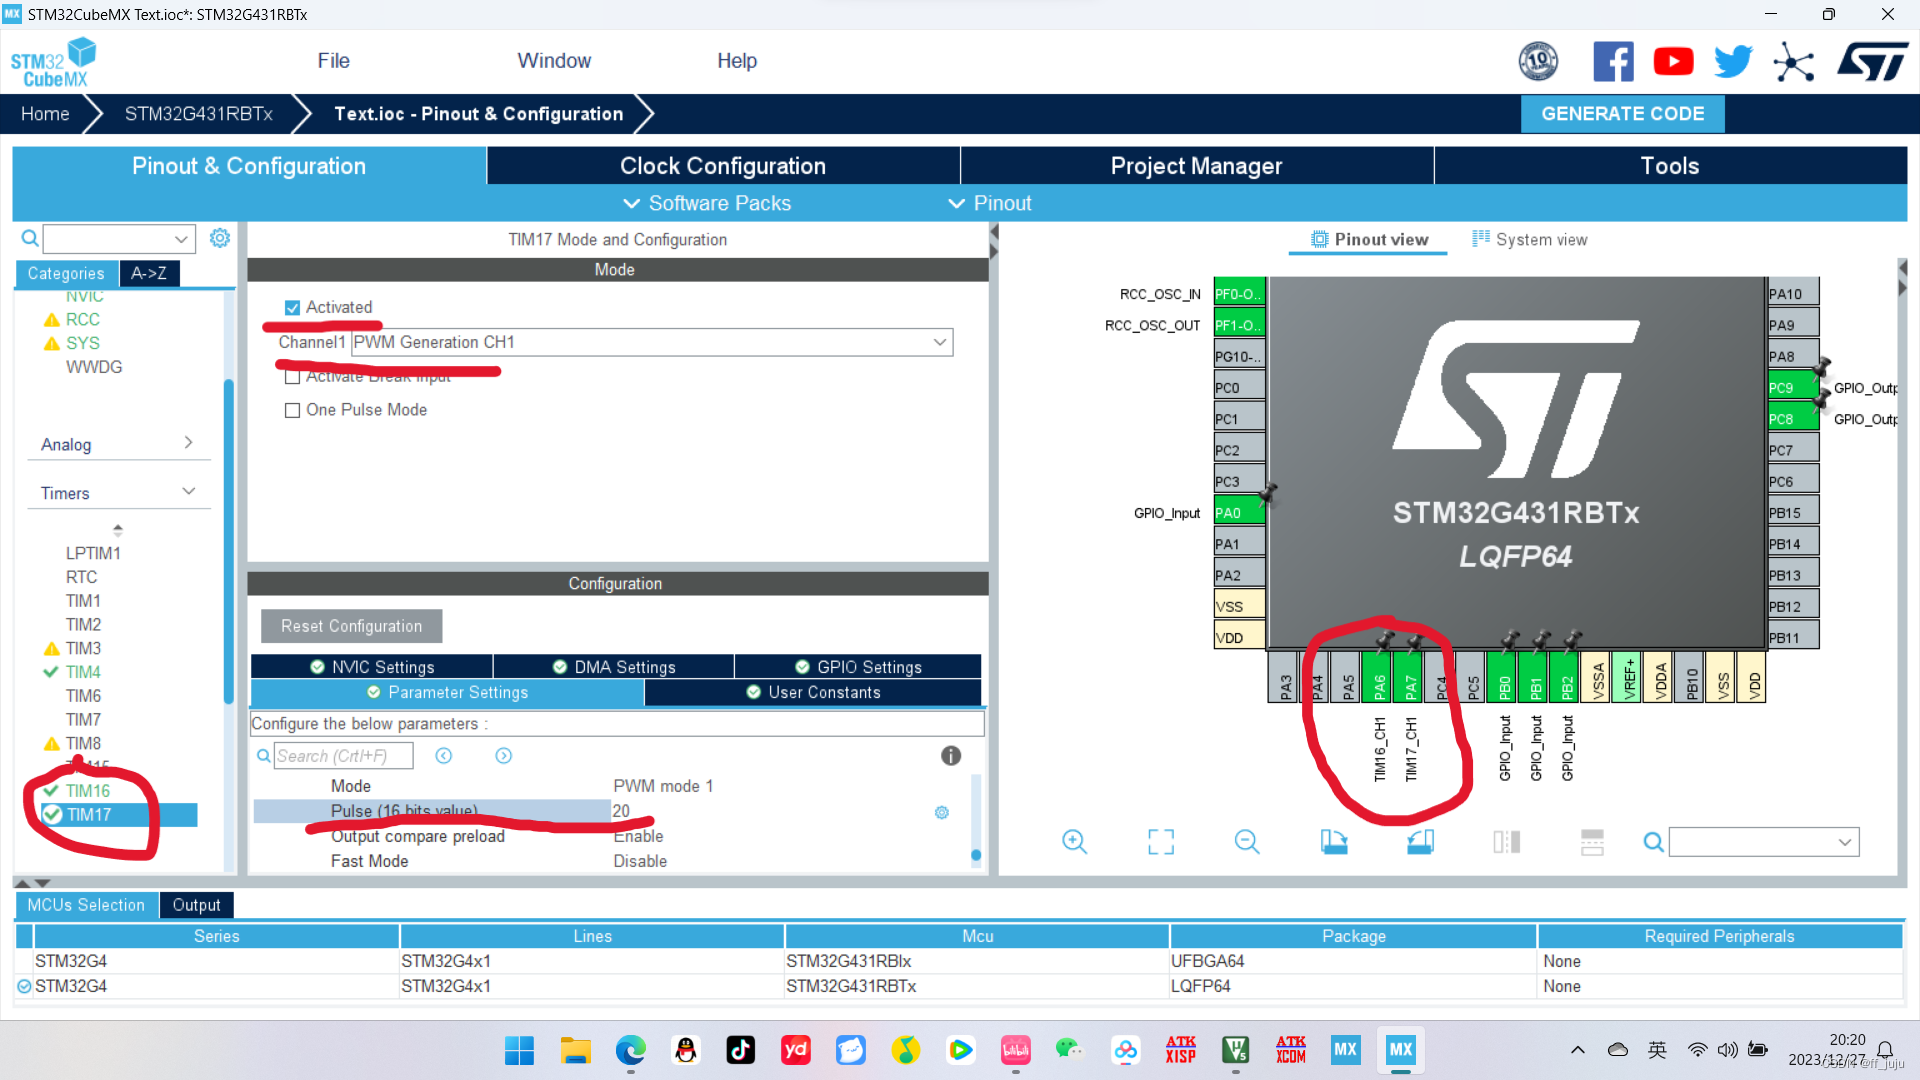Viewport: 1920px width, 1080px height.
Task: Open DMA Settings tab
Action: tap(614, 667)
